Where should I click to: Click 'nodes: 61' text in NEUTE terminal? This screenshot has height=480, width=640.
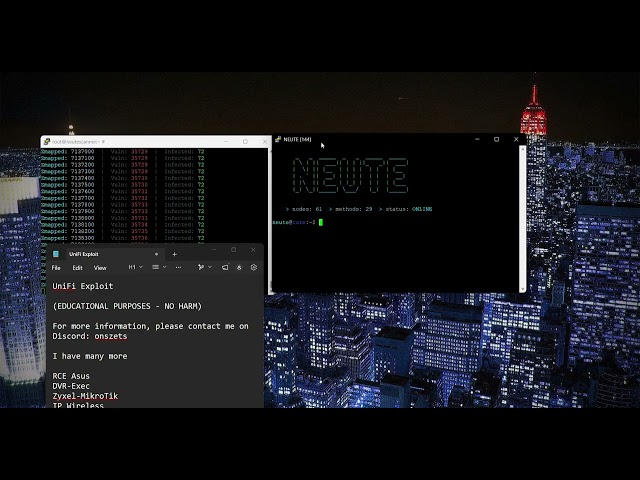307,209
